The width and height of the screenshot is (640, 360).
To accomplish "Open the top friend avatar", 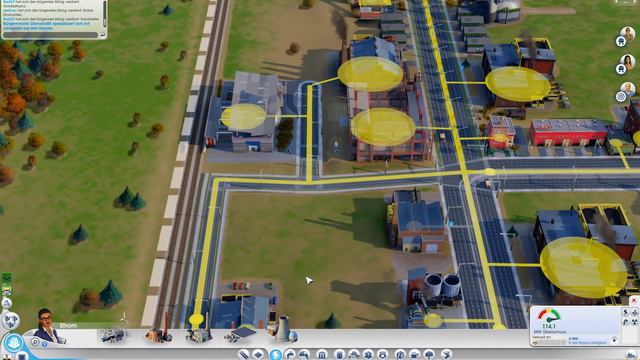I will point(627,33).
